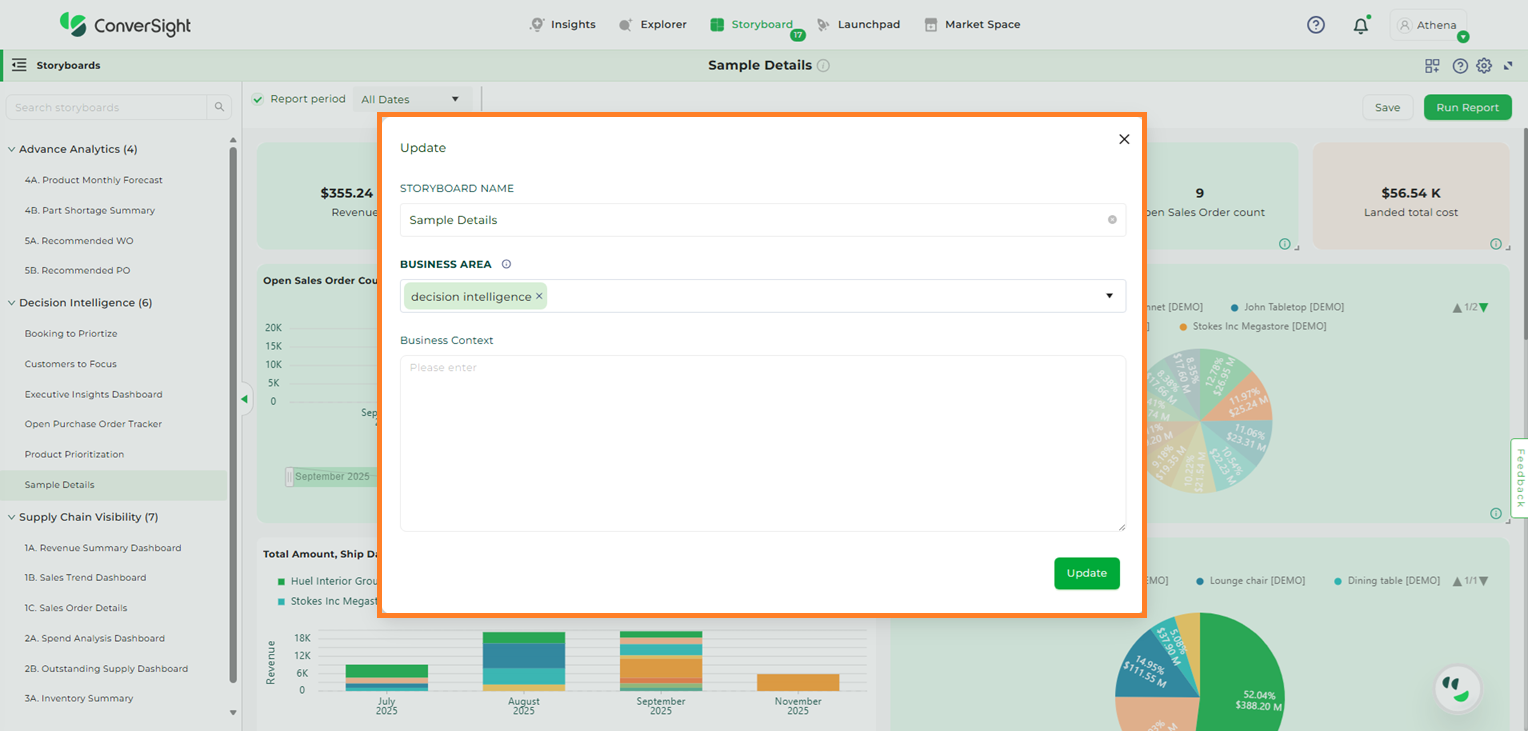Screen dimensions: 1528x731
Task: Open the chatbot assistant floating icon
Action: click(1457, 688)
